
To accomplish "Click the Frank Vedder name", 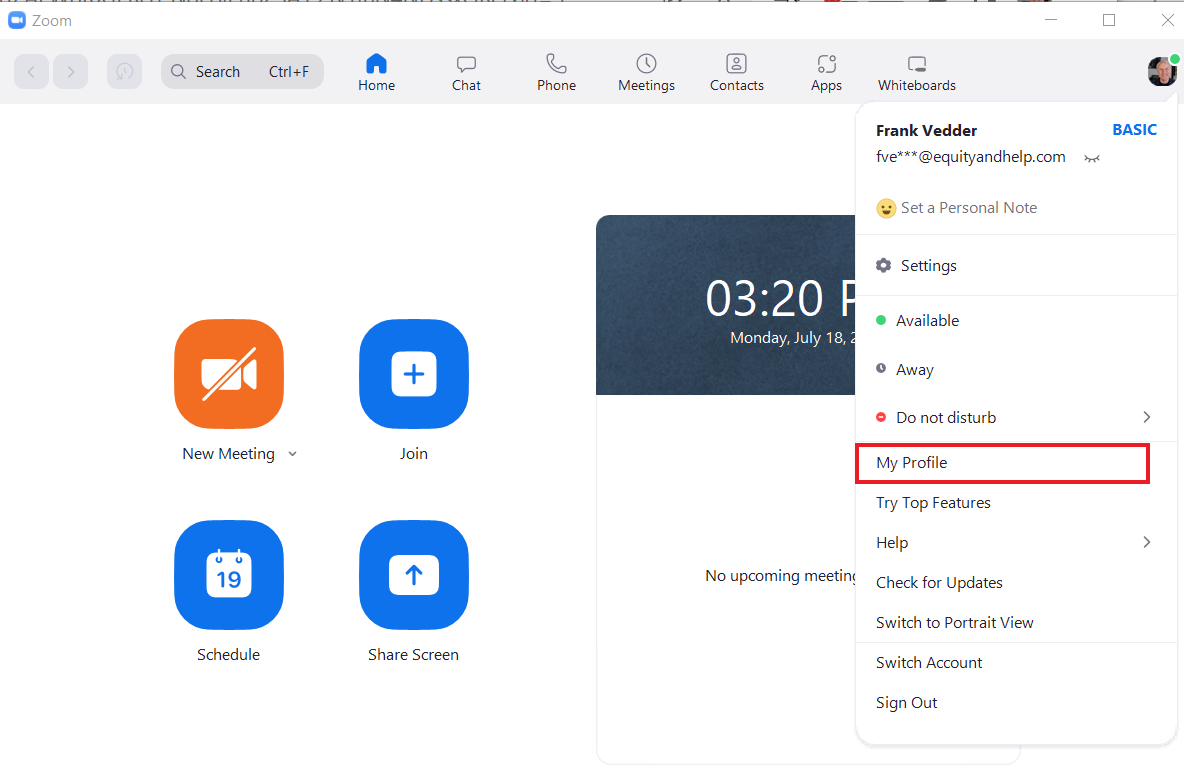I will point(927,131).
